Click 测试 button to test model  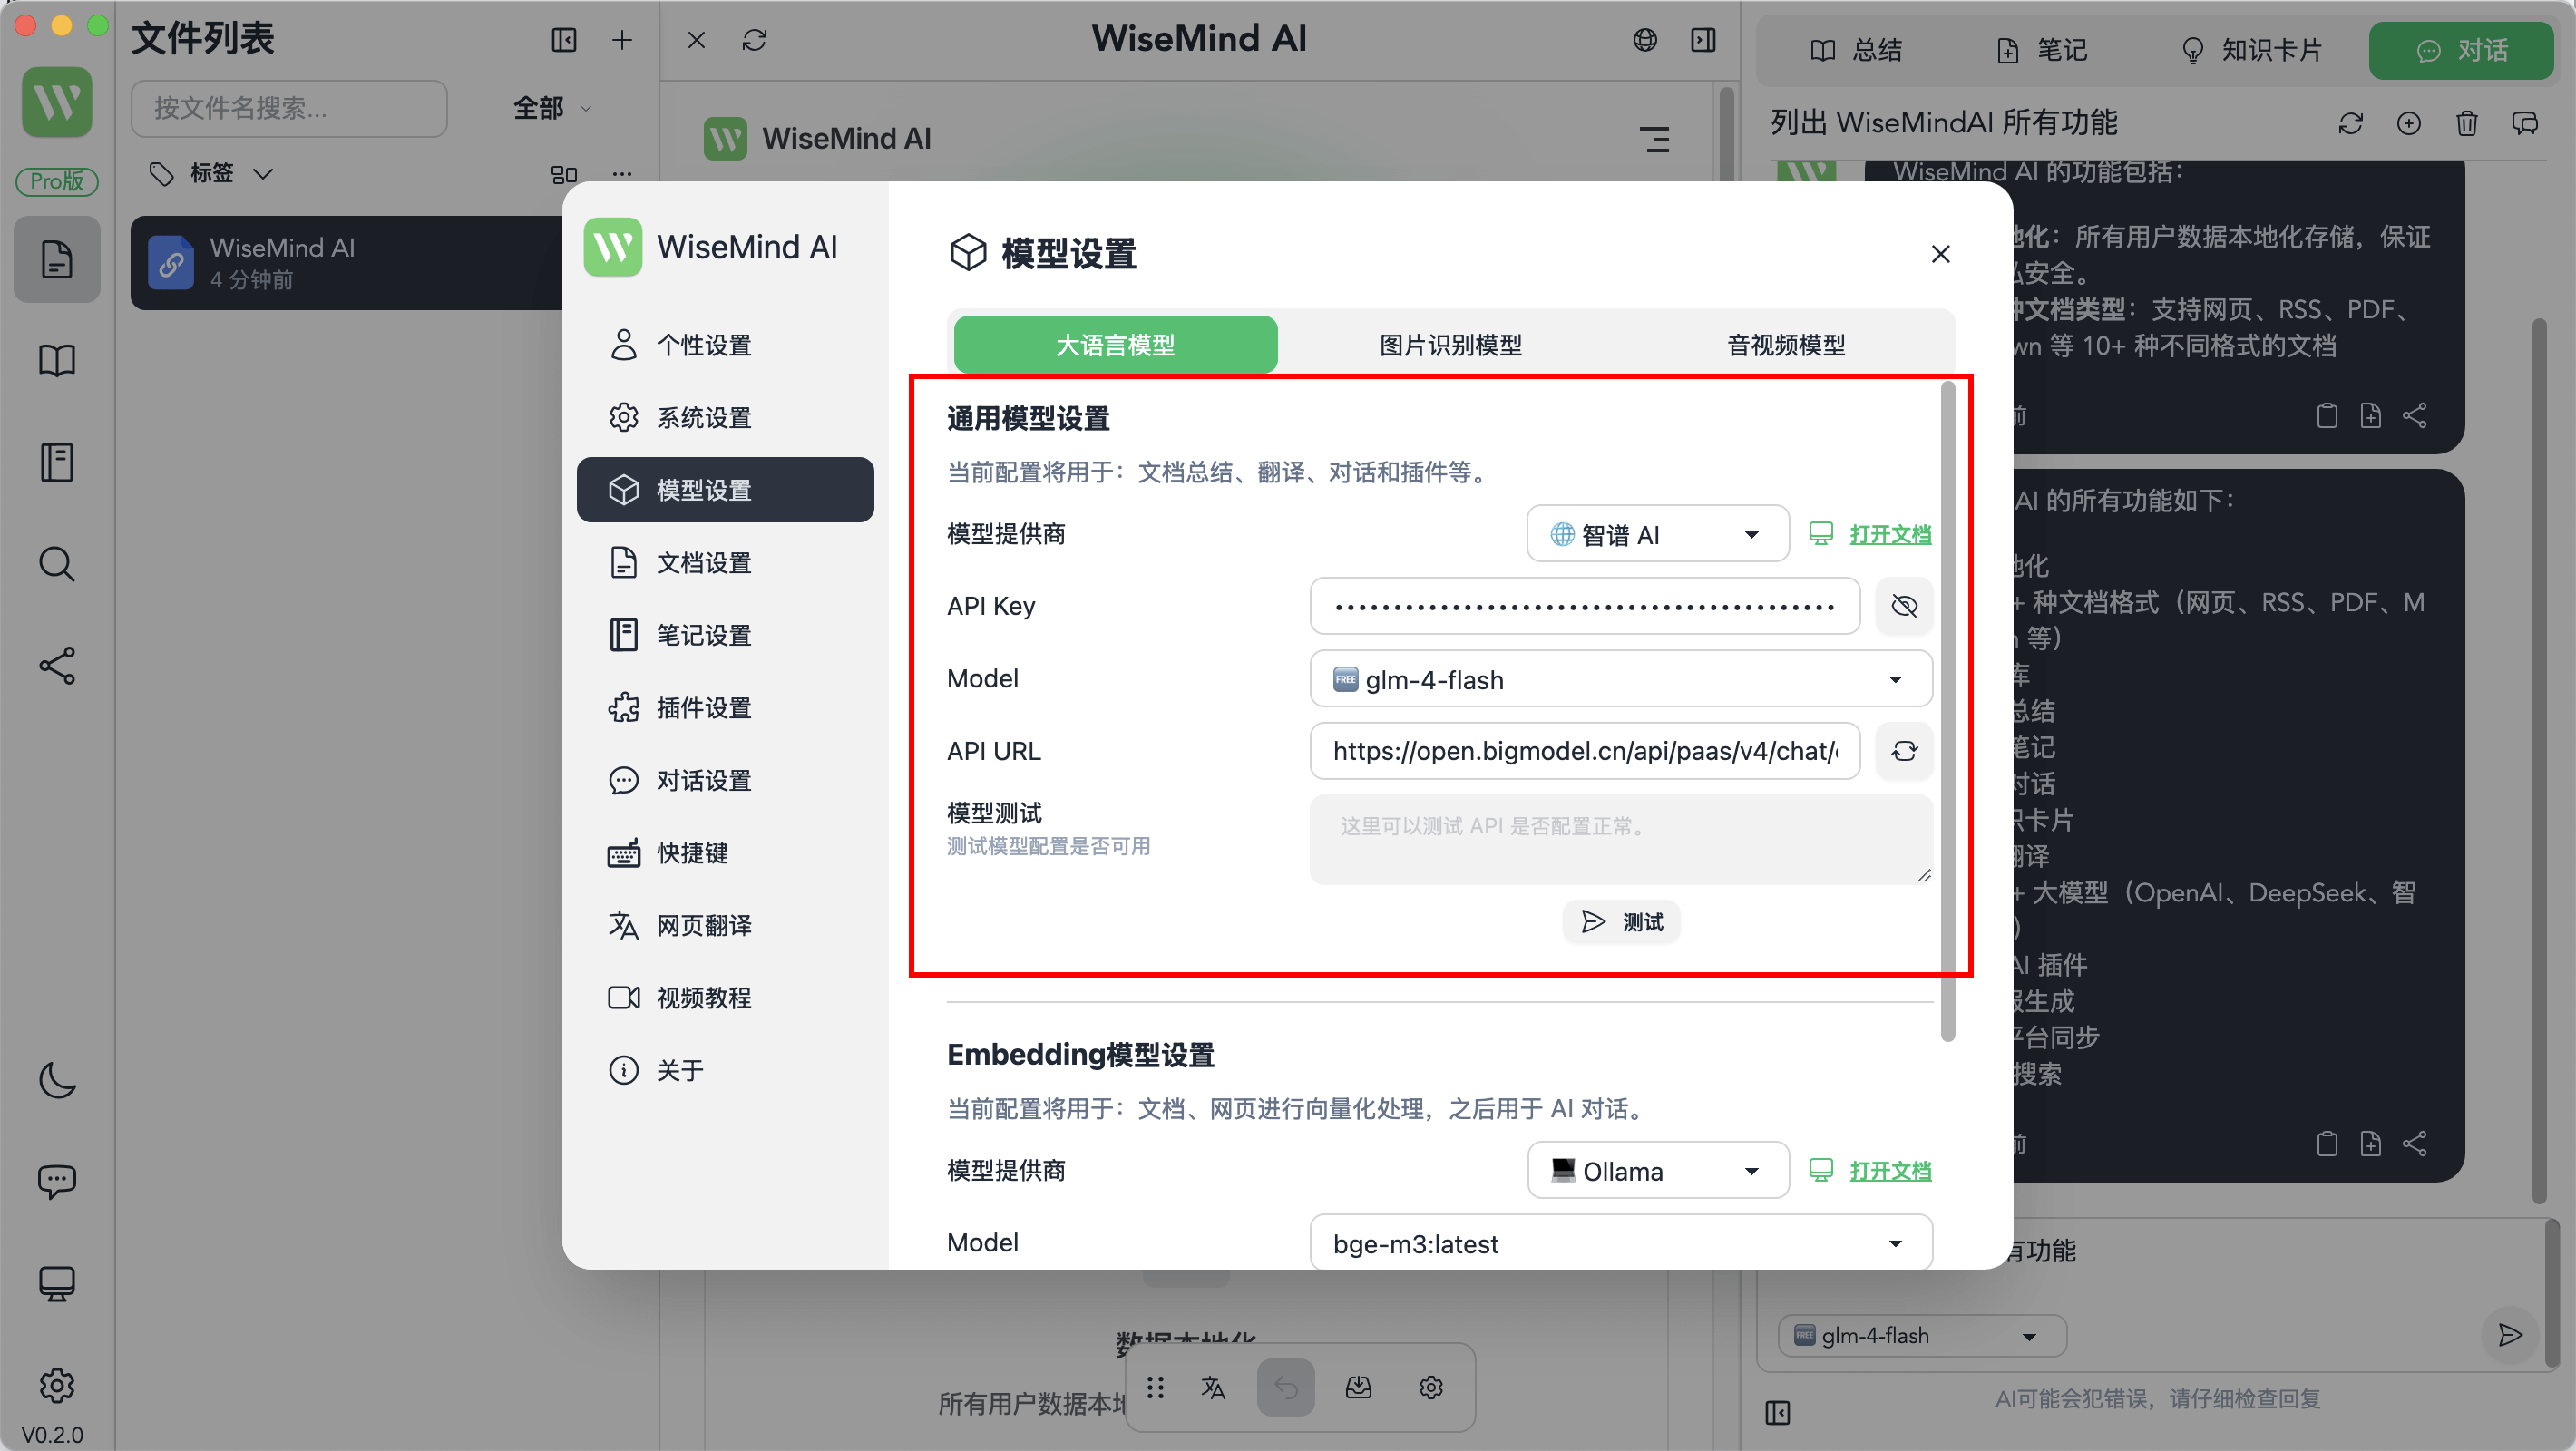[1621, 921]
